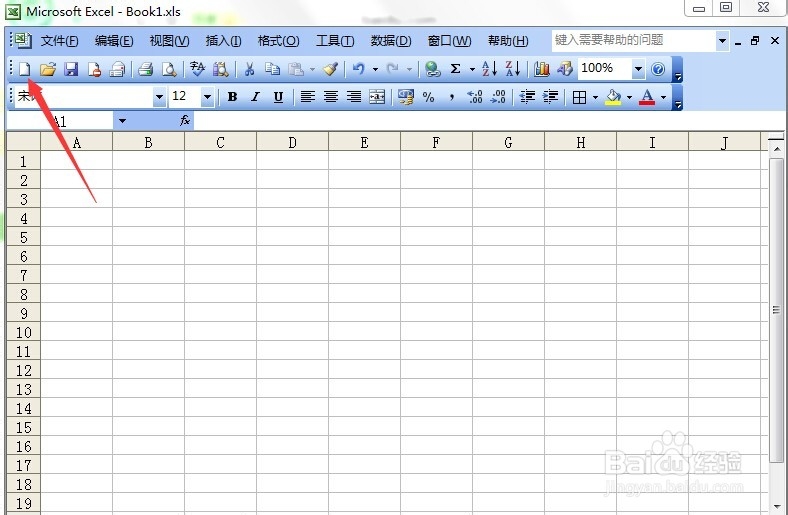Select row 10 header
Viewport: 788px width, 515px height.
point(24,333)
